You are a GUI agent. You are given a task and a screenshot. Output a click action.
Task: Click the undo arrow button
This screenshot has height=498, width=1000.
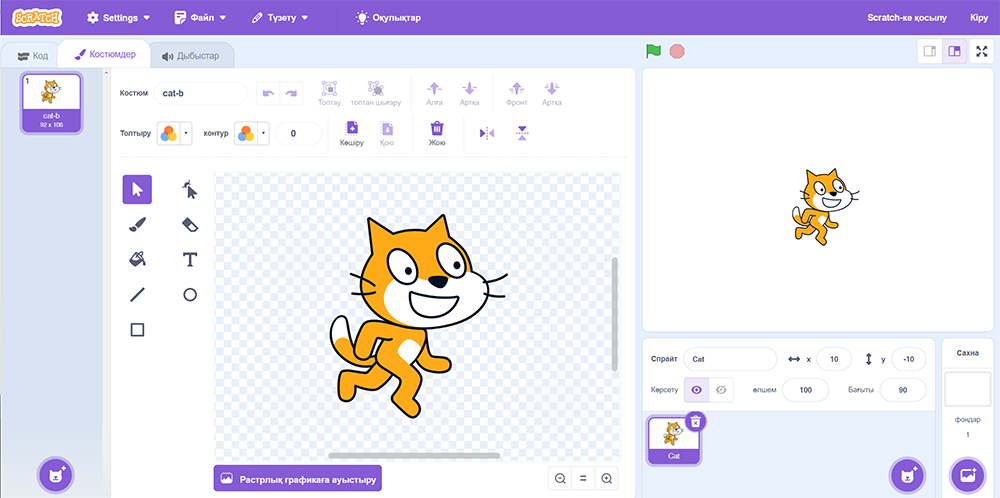click(x=268, y=93)
